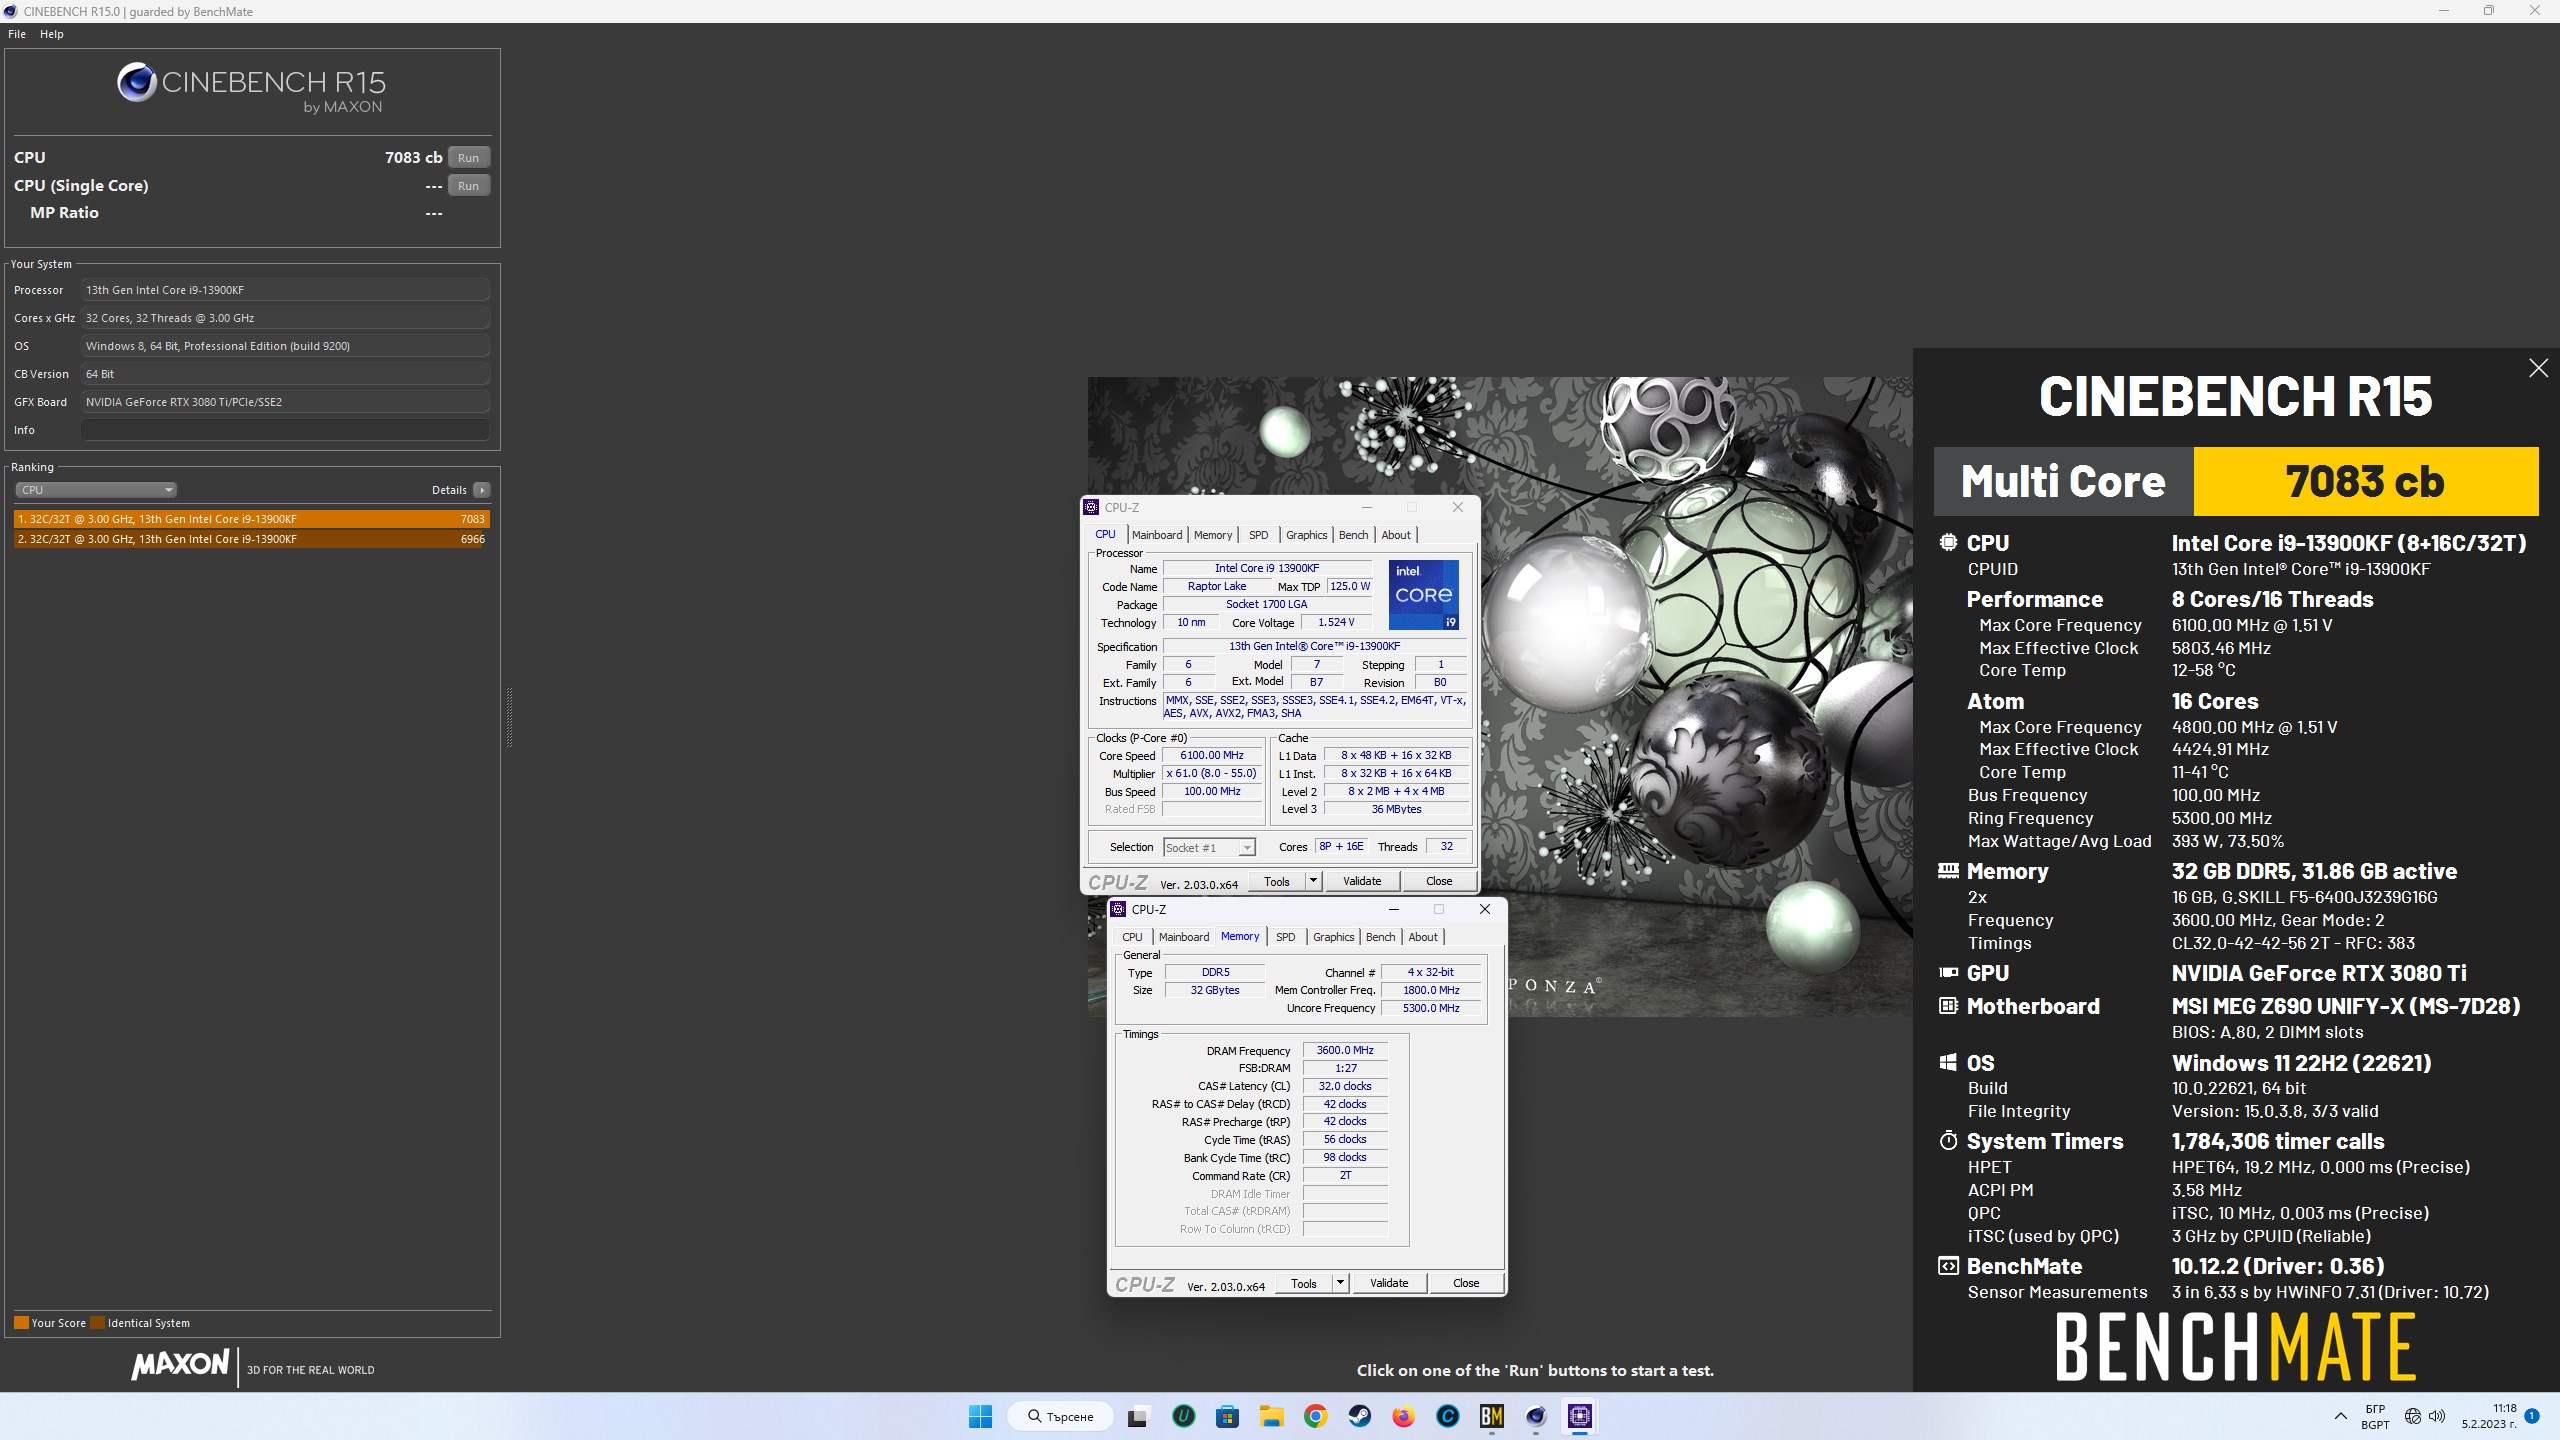2560x1440 pixels.
Task: Click the Processor name field
Action: (x=286, y=290)
